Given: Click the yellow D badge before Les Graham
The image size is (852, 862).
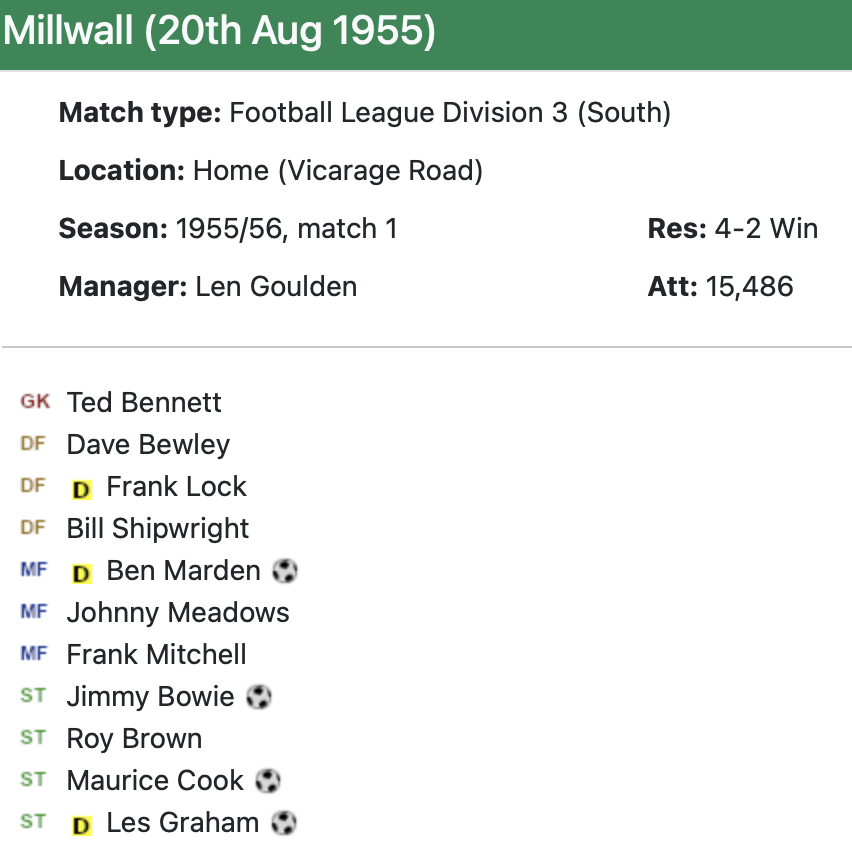Looking at the screenshot, I should point(82,825).
